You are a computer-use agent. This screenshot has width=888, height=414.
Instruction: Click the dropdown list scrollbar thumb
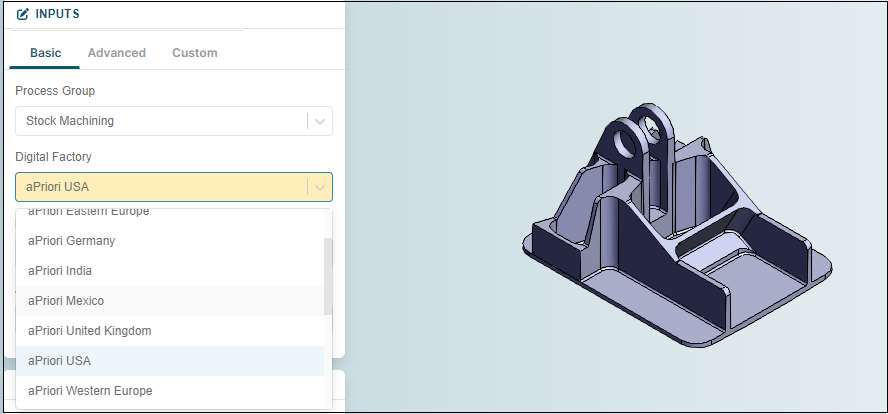pos(328,276)
